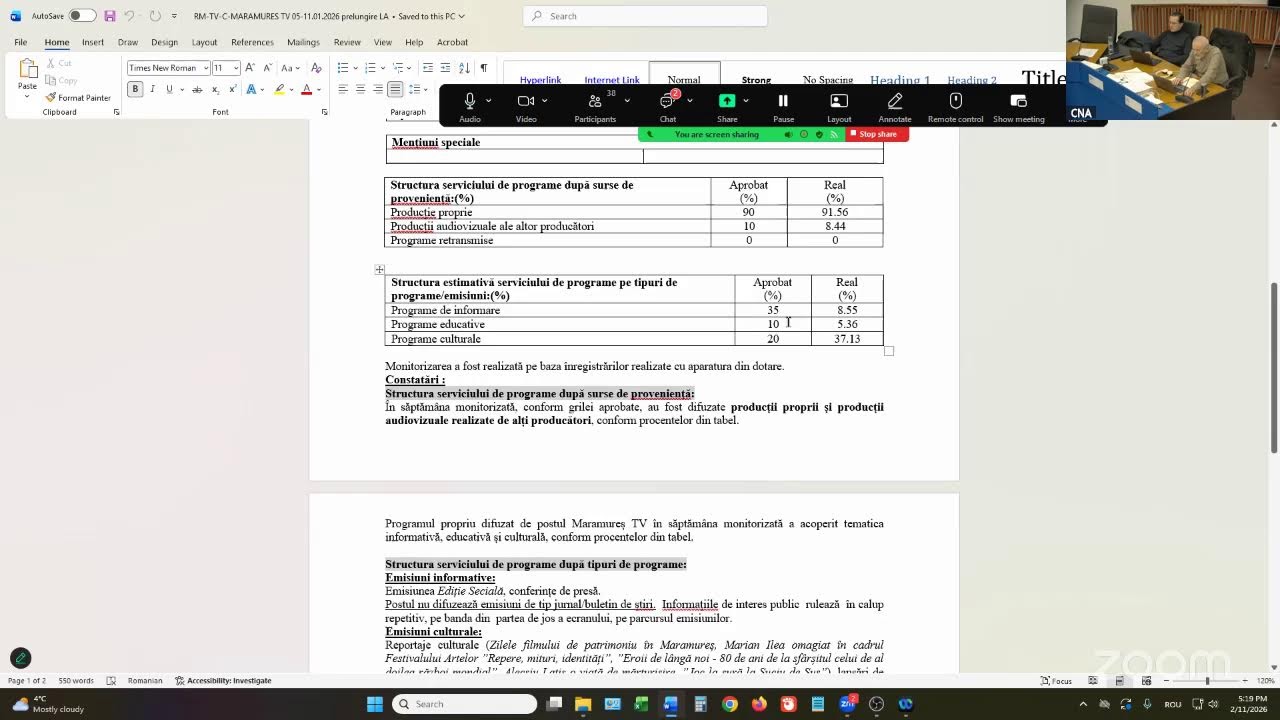Screen dimensions: 1280x720
Task: Apply red font color
Action: coord(306,89)
